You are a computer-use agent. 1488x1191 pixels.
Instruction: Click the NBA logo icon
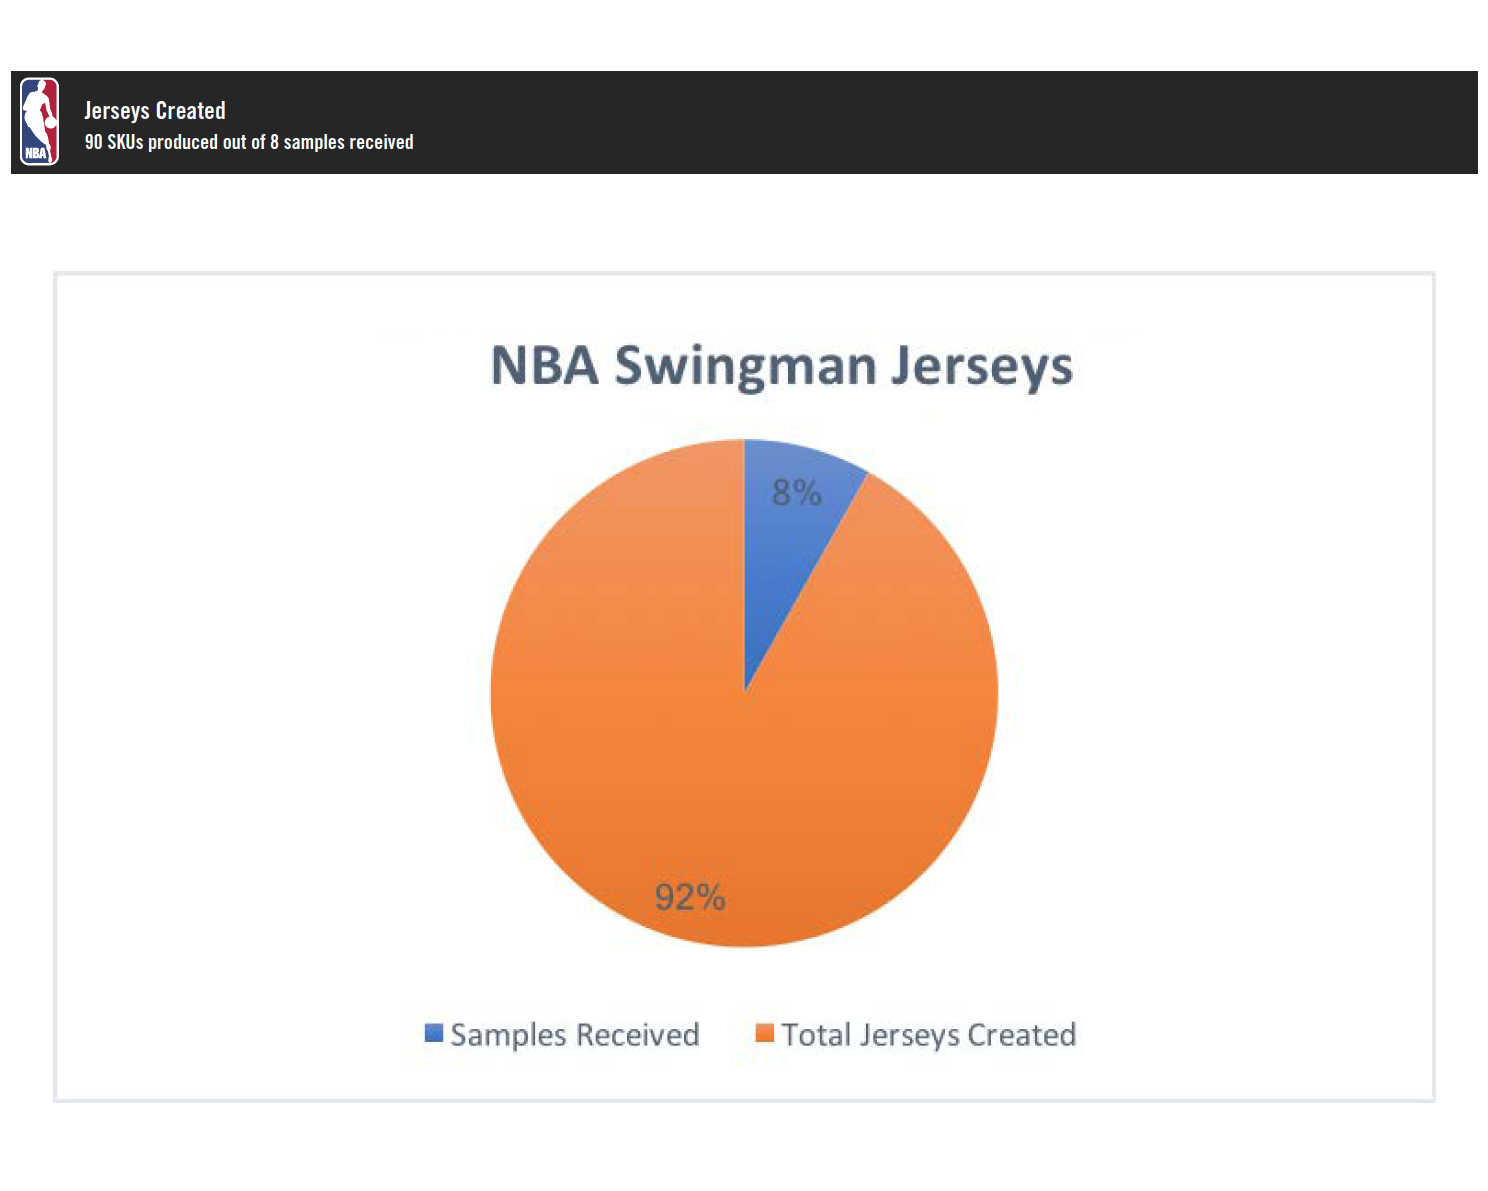[x=40, y=122]
